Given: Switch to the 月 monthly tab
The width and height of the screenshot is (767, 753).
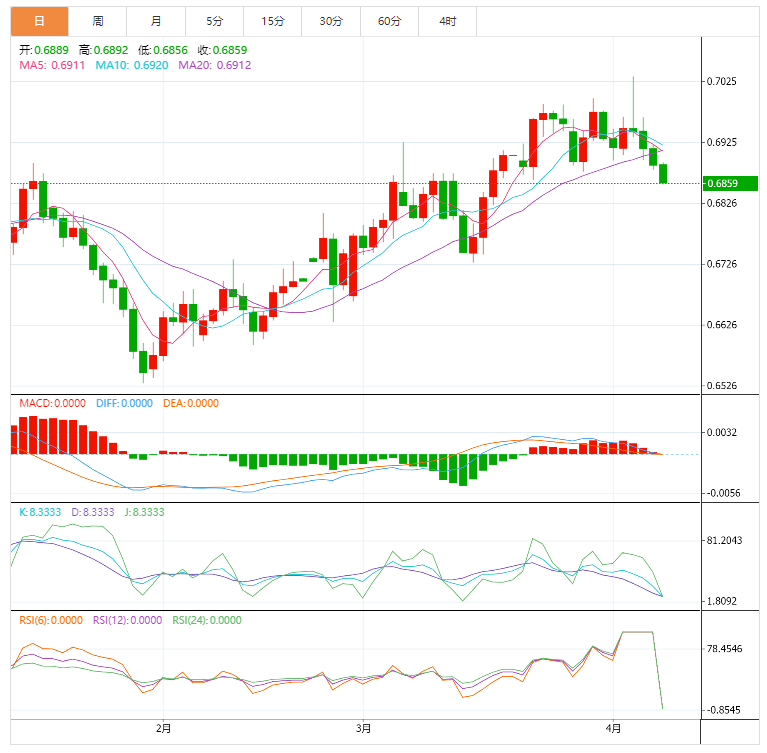Looking at the screenshot, I should tap(156, 21).
